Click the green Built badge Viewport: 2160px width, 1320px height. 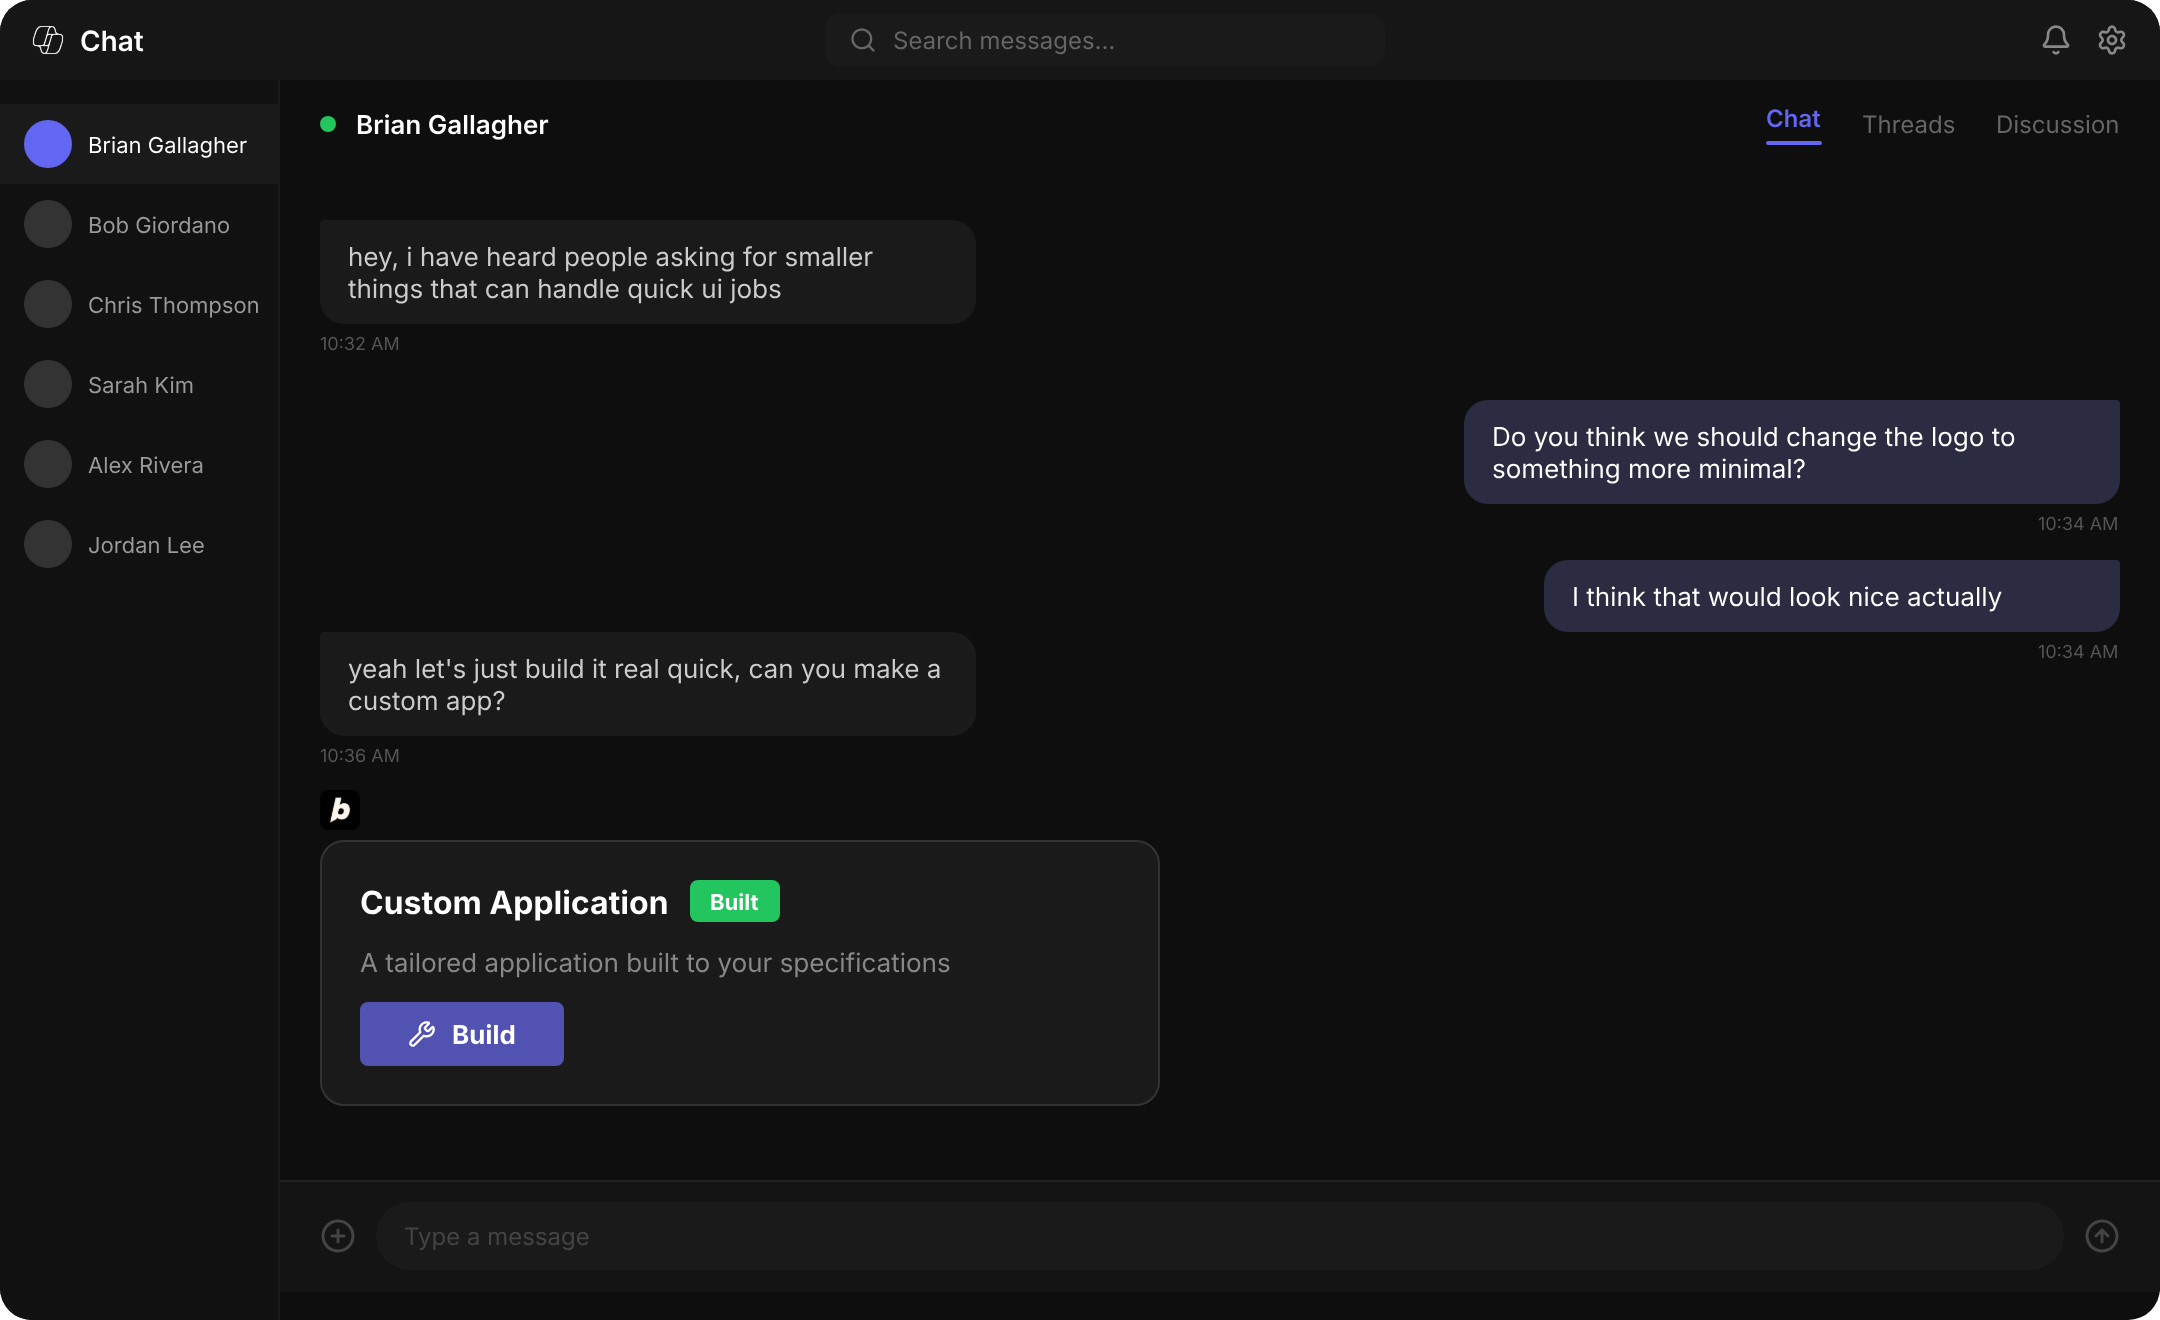(x=735, y=901)
